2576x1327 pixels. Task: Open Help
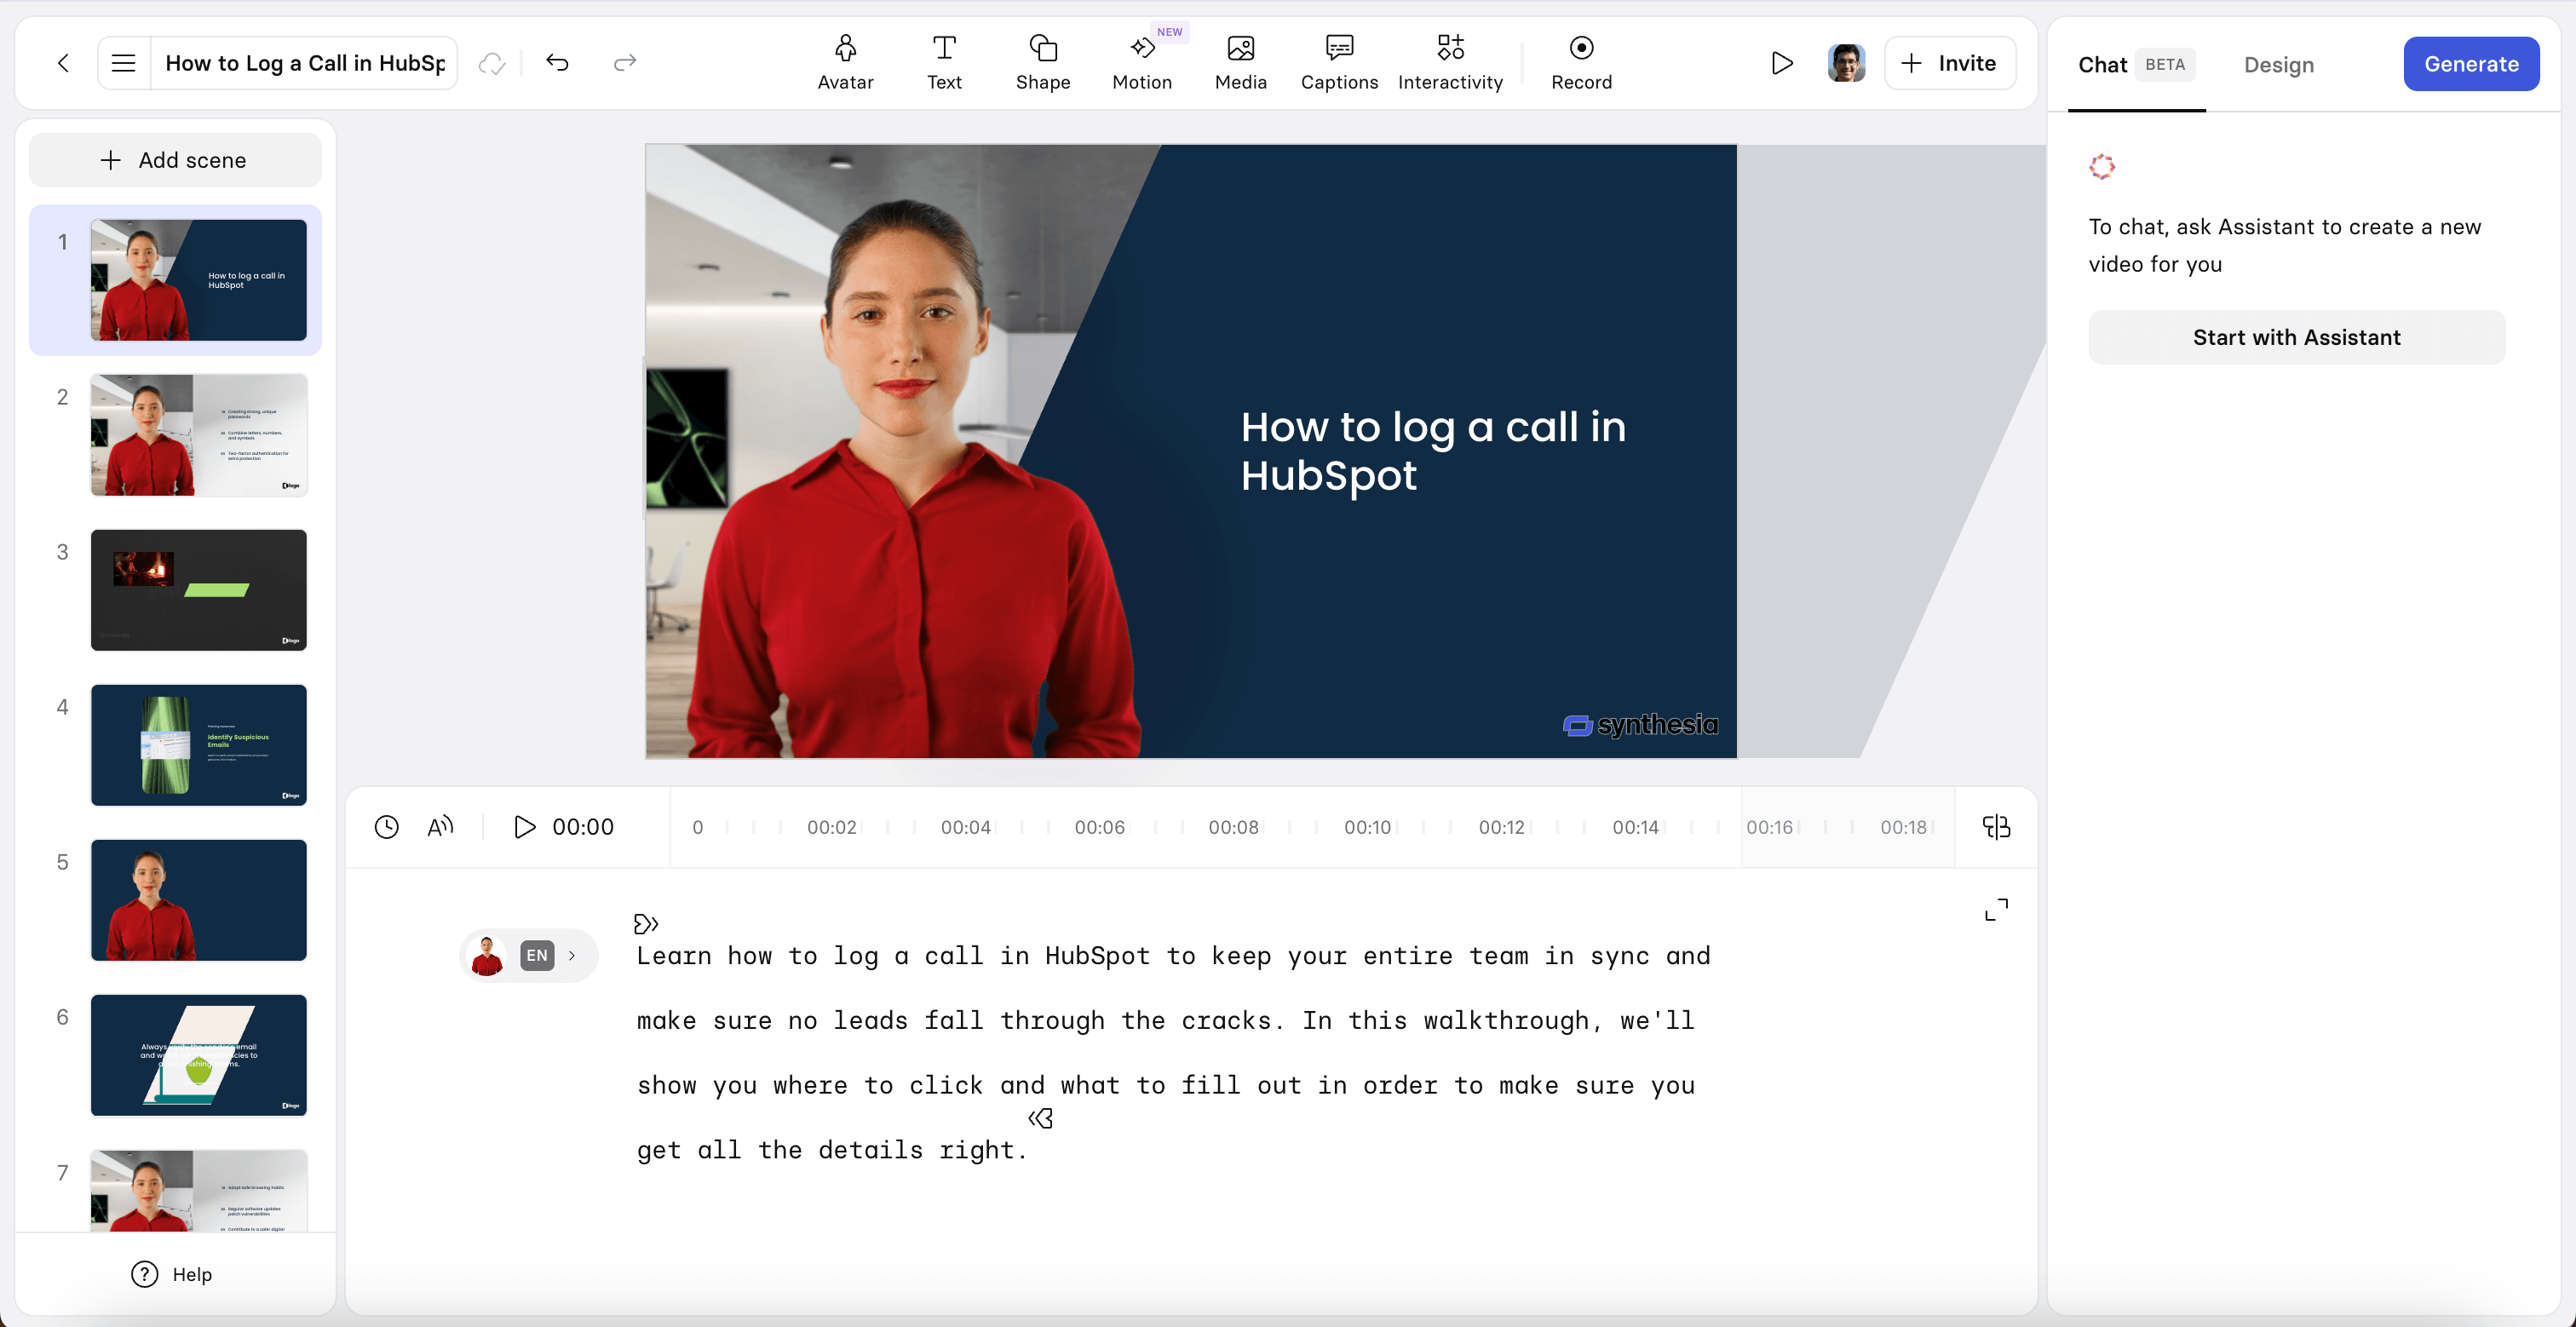tap(172, 1274)
